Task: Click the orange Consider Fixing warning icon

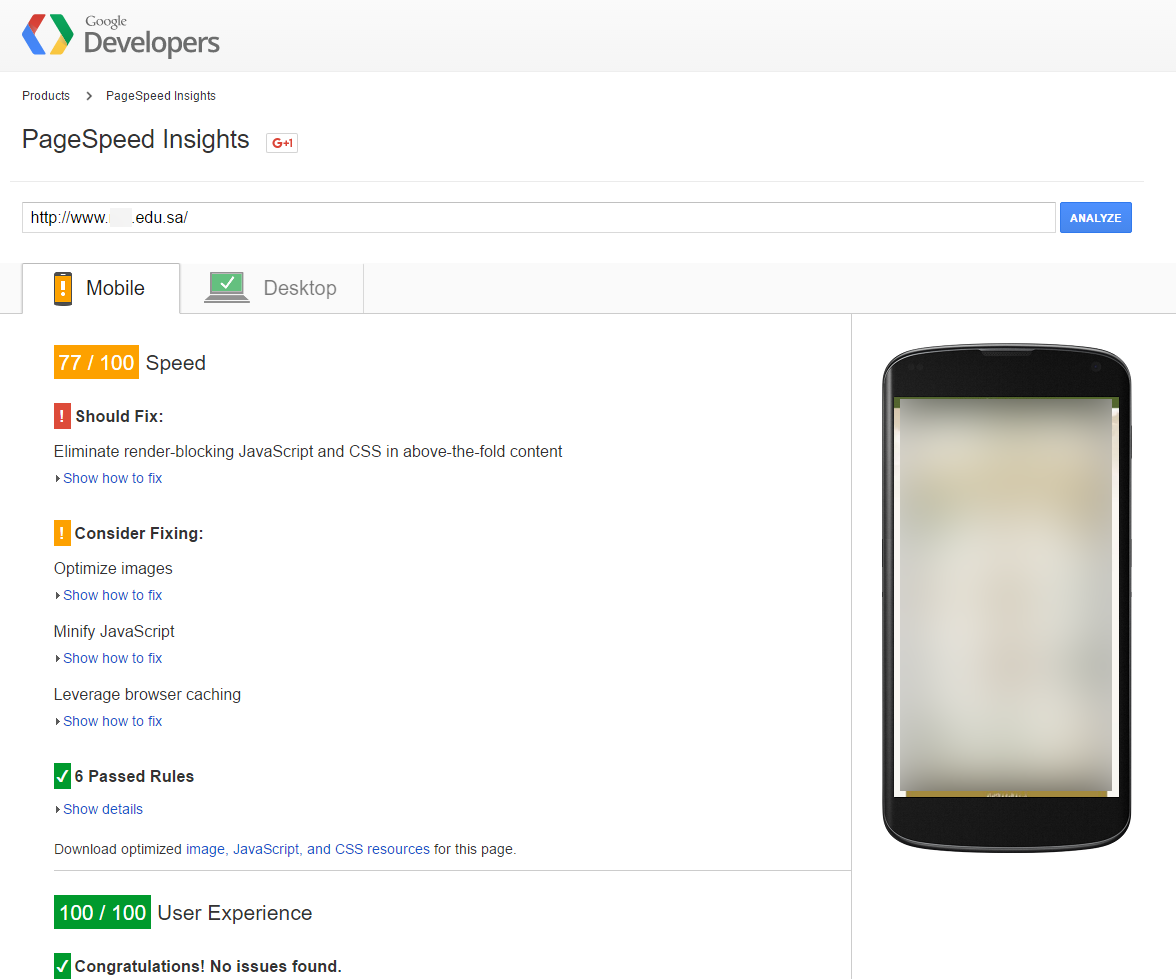Action: 62,533
